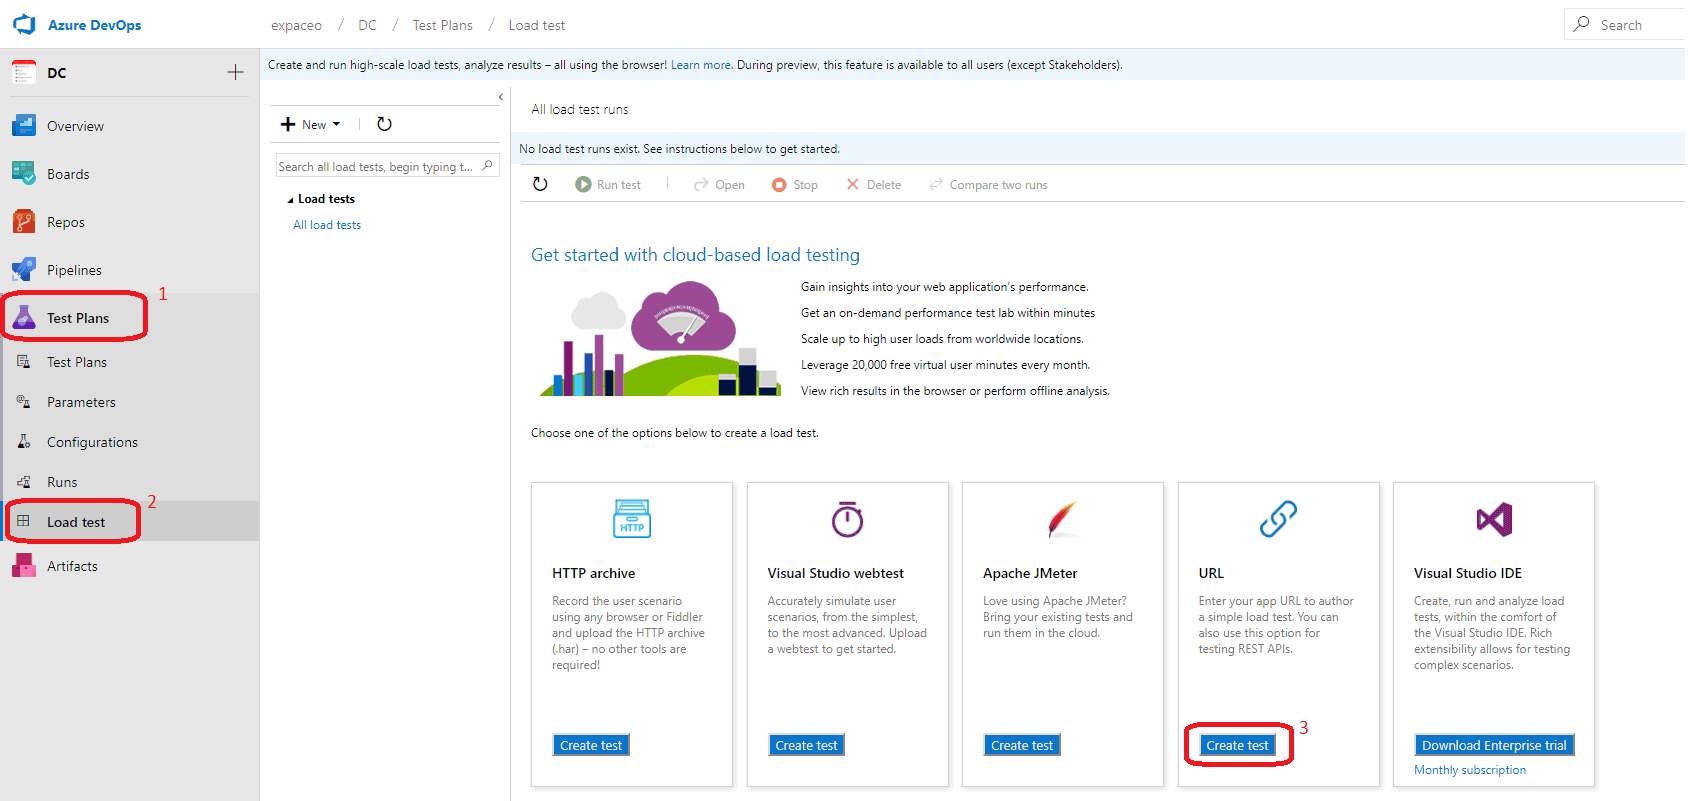Viewport: 1688px width, 801px height.
Task: Refresh the load tests list panel
Action: click(384, 124)
